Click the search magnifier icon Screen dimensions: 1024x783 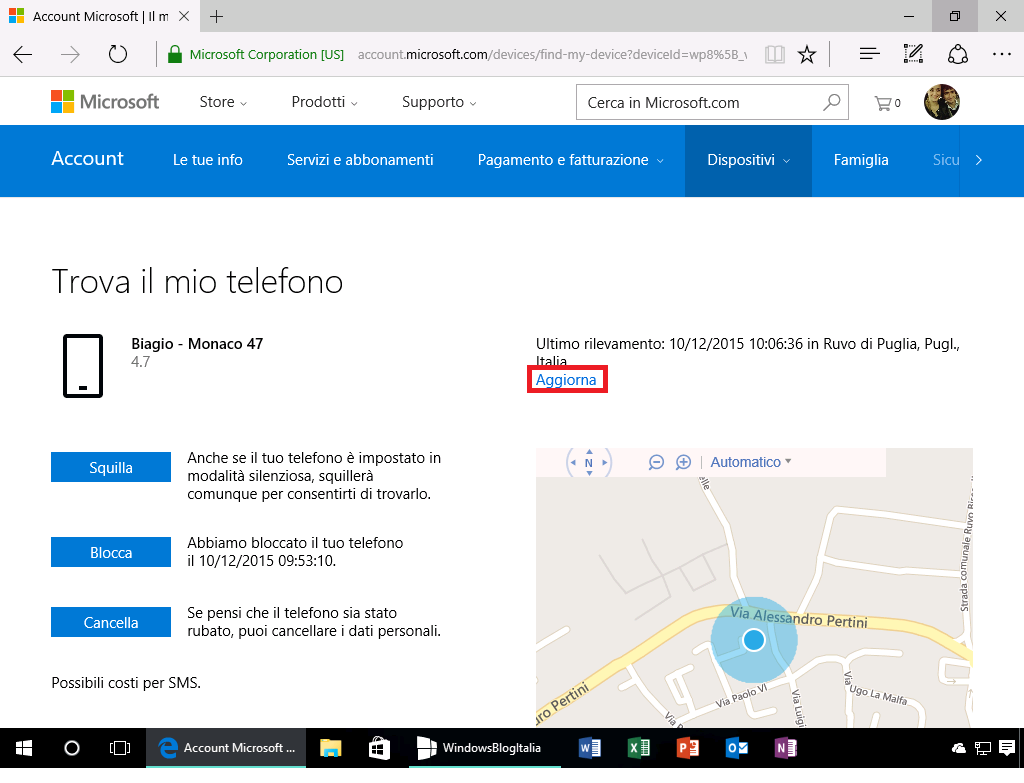coord(831,102)
